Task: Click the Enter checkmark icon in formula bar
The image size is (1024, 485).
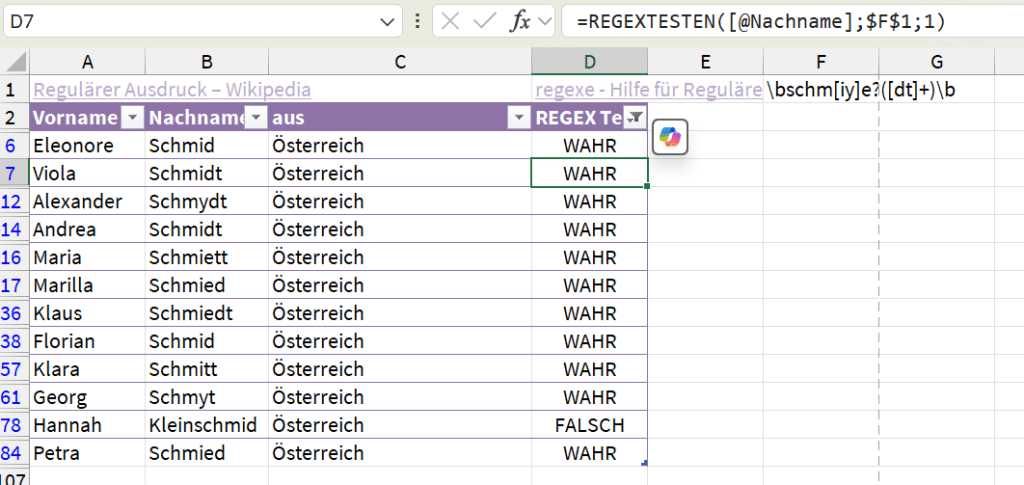Action: click(484, 22)
